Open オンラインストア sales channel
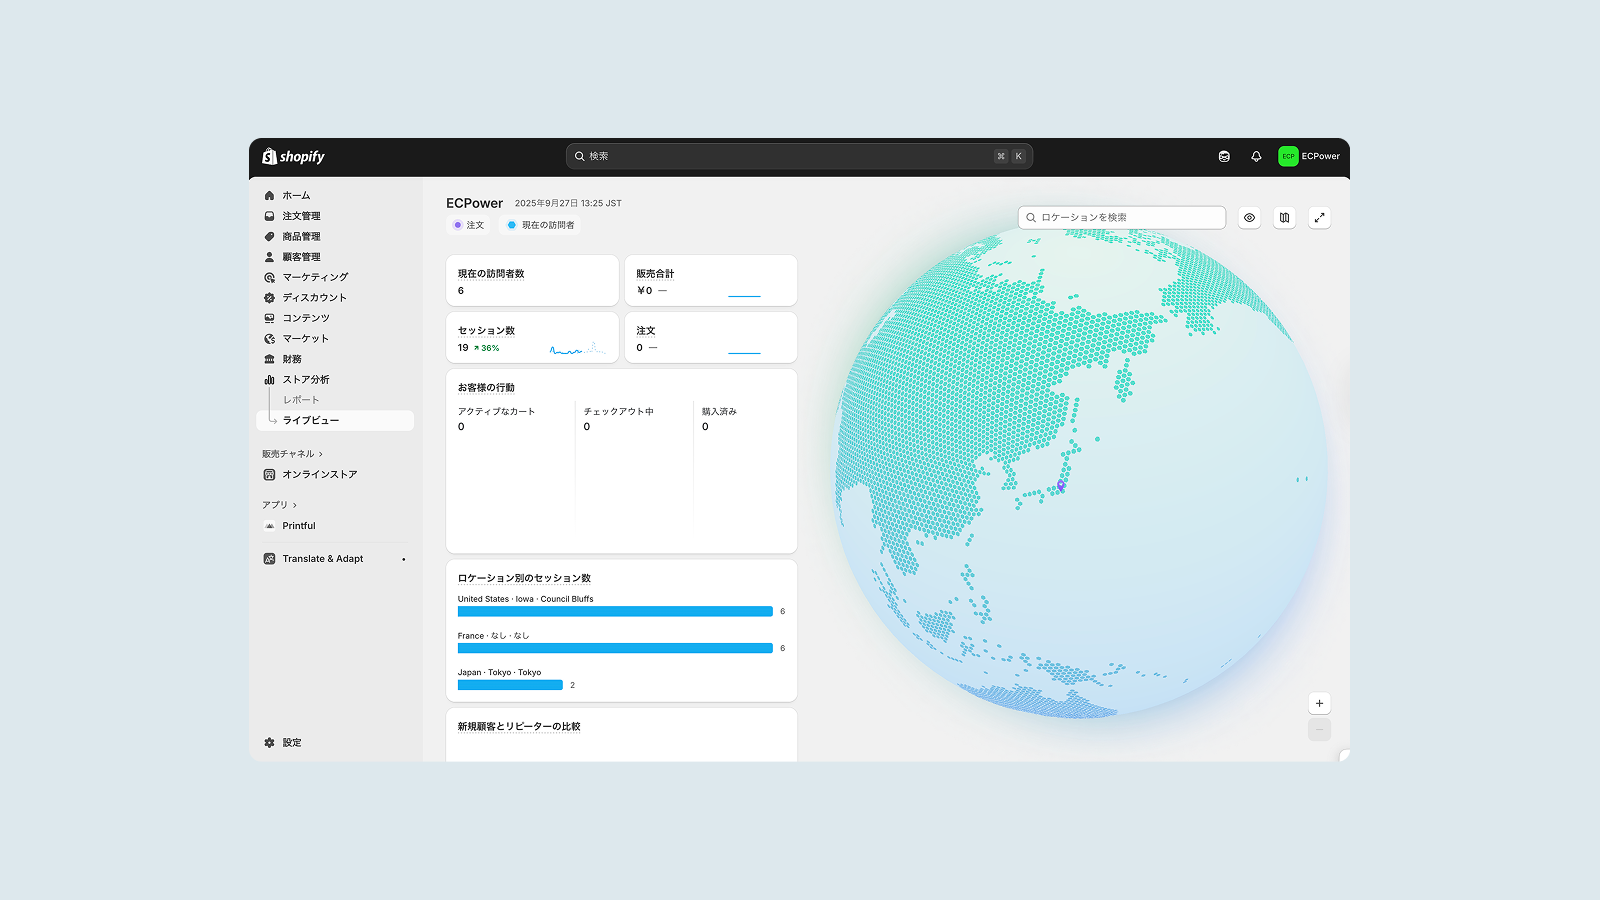The width and height of the screenshot is (1600, 900). [x=319, y=475]
